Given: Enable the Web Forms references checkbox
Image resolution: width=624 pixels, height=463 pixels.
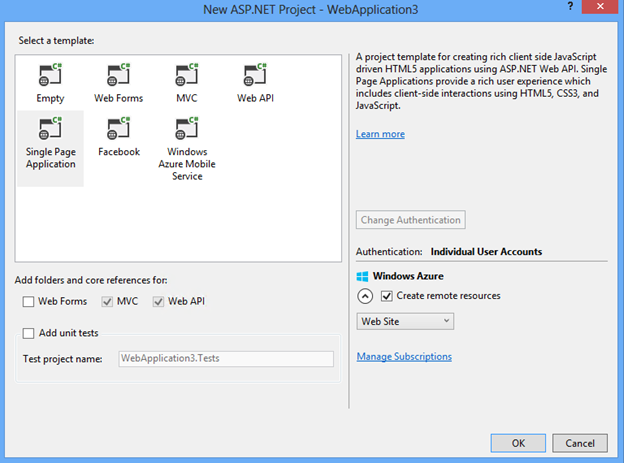Looking at the screenshot, I should click(28, 301).
